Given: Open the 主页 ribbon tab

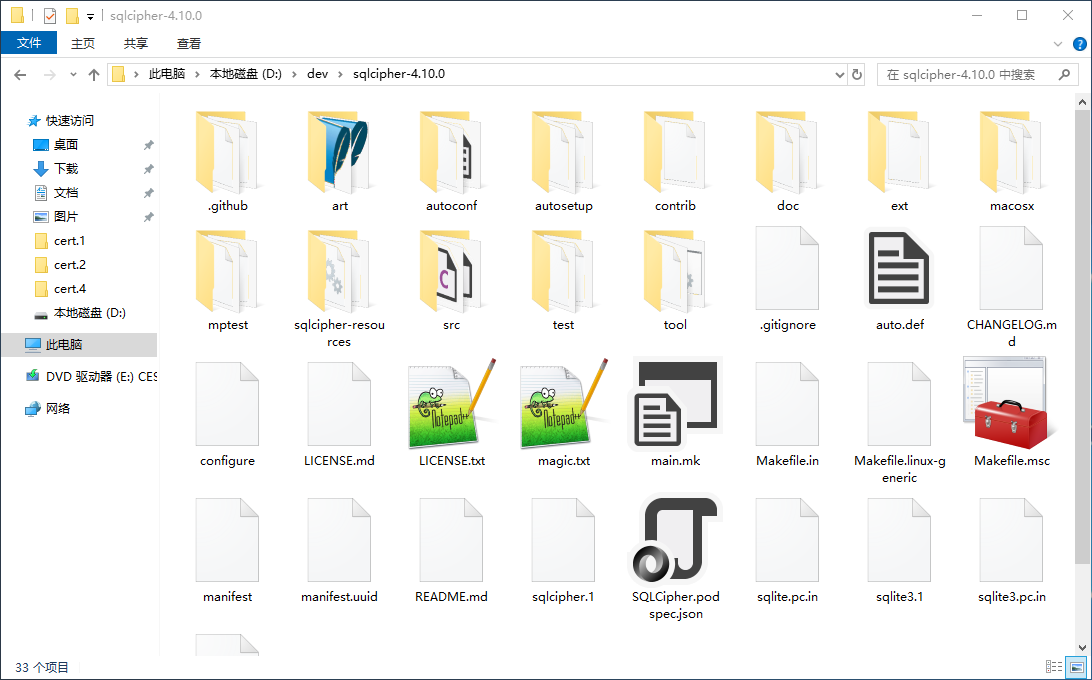Looking at the screenshot, I should [83, 43].
